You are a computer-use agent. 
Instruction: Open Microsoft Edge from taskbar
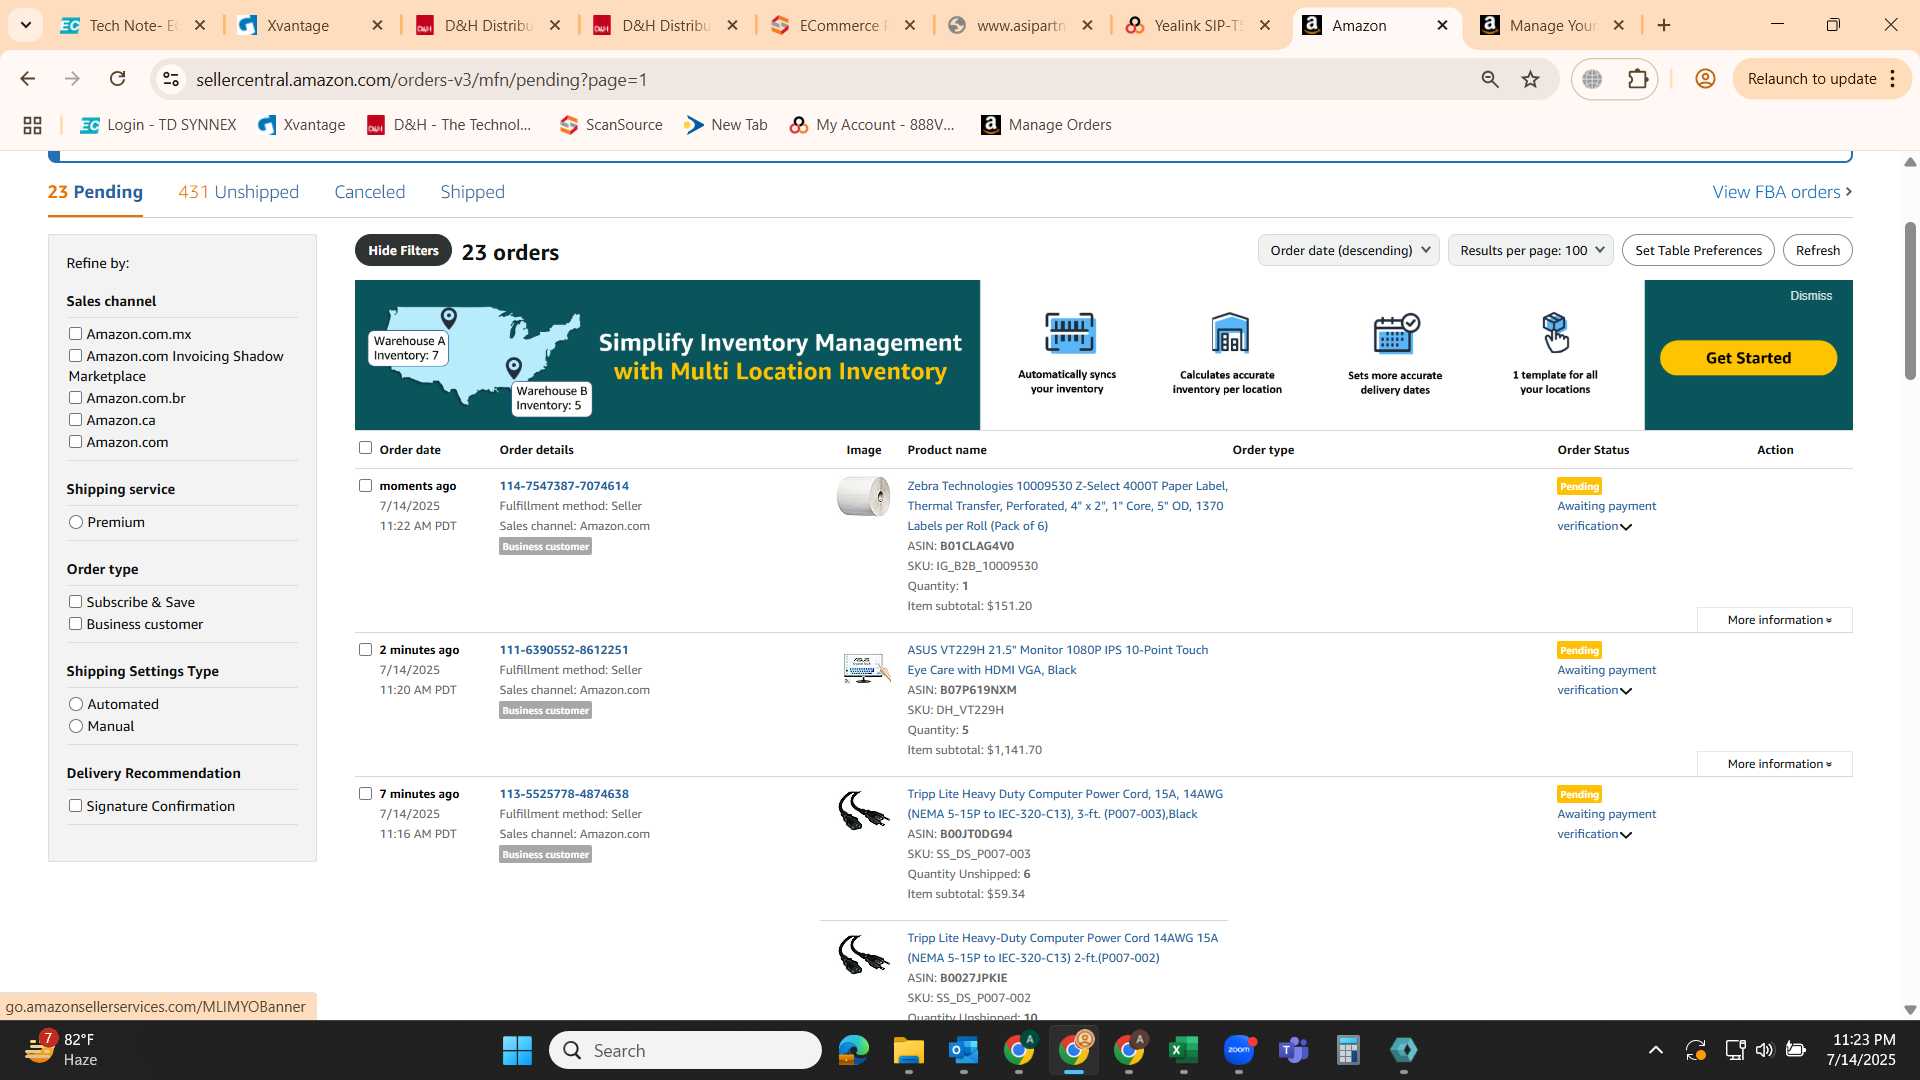click(853, 1050)
